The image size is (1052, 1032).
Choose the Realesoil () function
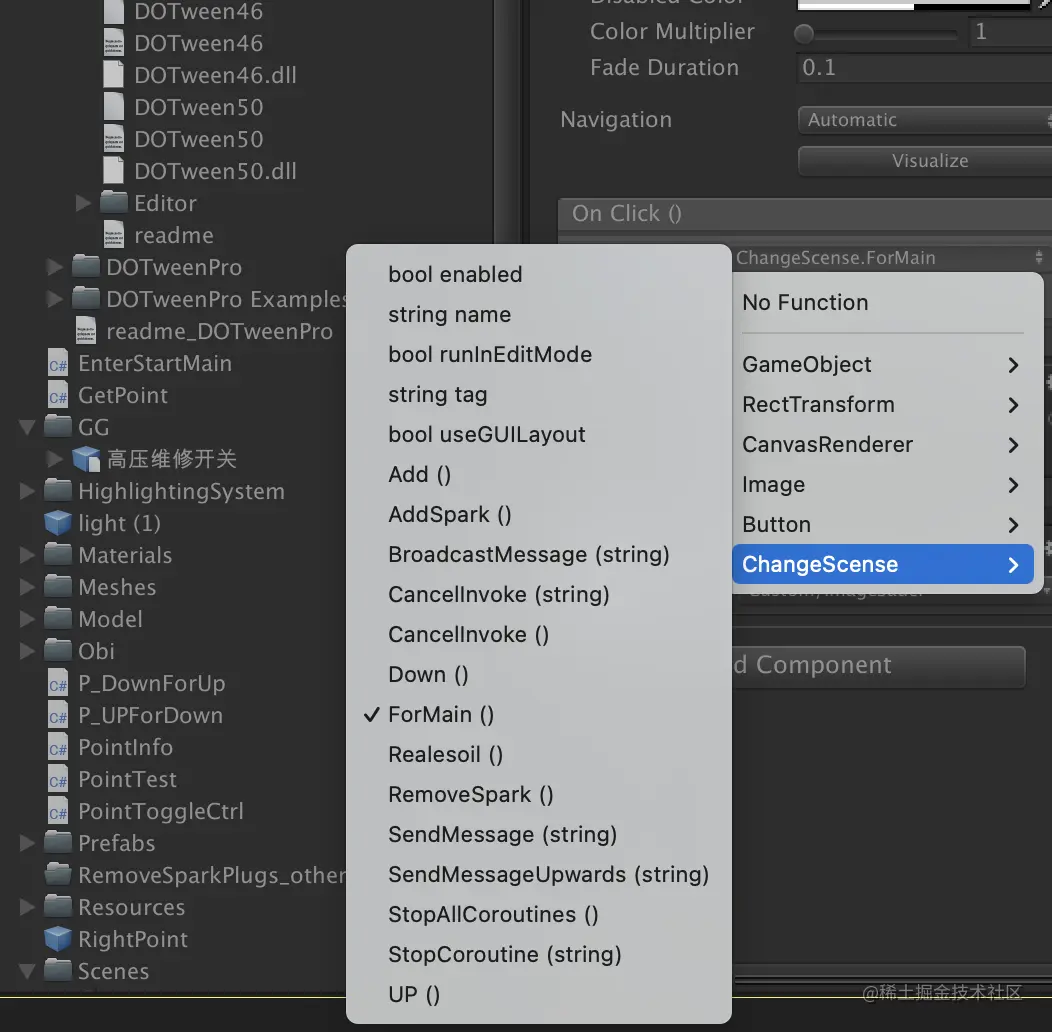pyautogui.click(x=539, y=754)
